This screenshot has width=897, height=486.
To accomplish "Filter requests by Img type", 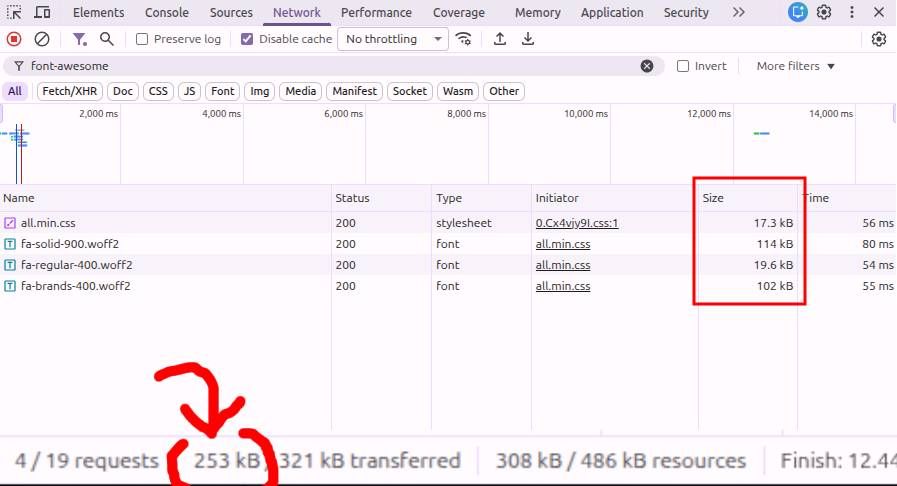I will tap(259, 91).
